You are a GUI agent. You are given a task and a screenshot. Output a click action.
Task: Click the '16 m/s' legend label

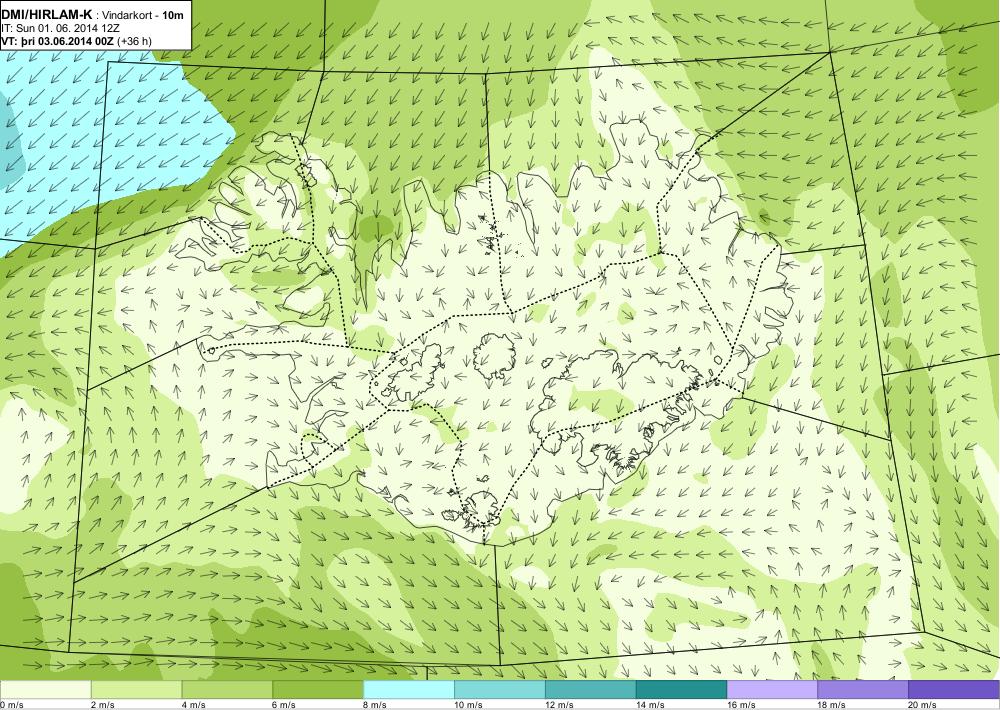[x=742, y=705]
